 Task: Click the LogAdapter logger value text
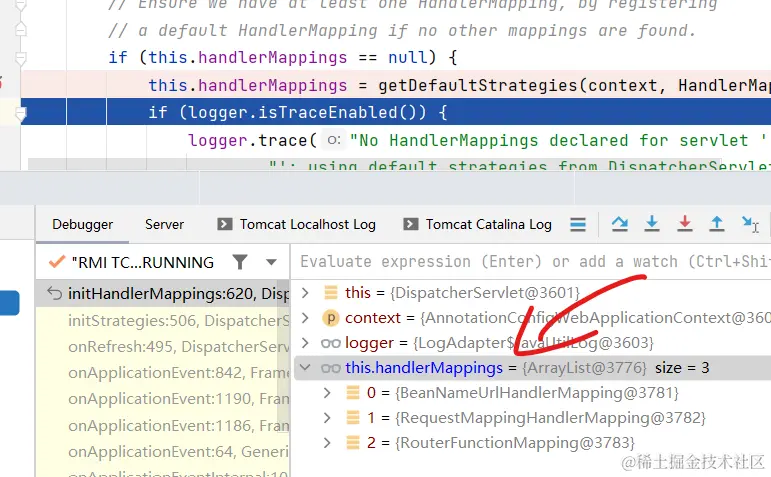tap(534, 343)
